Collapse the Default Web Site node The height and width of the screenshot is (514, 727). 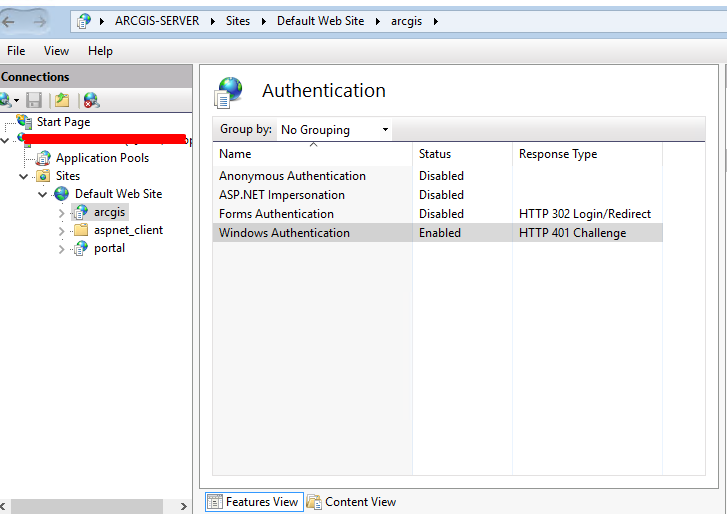tap(43, 194)
